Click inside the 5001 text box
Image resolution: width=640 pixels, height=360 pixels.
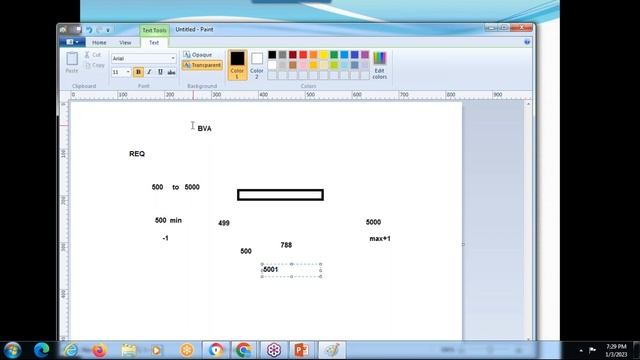[x=291, y=270]
